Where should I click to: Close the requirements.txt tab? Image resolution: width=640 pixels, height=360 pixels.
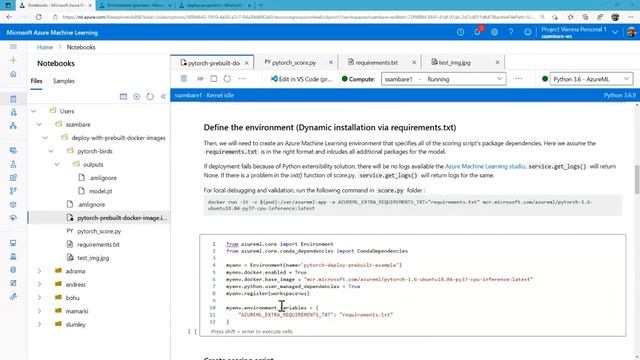[x=414, y=62]
